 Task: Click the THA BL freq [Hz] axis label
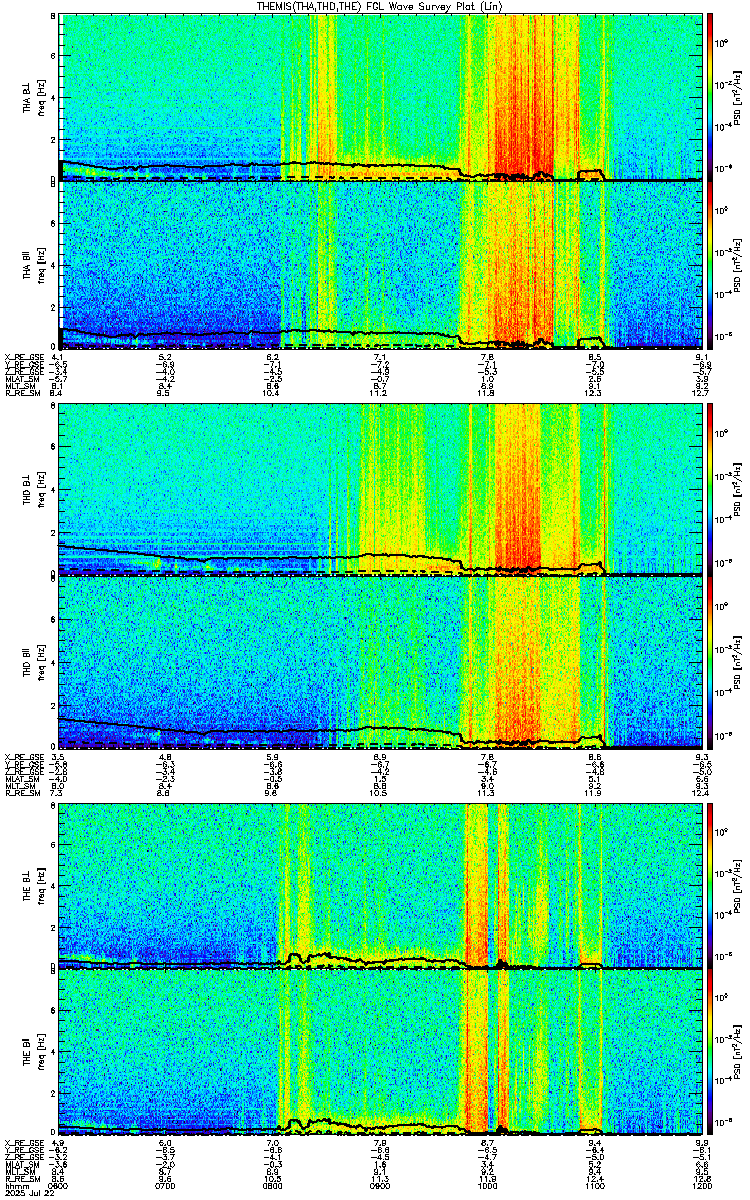pos(43,96)
